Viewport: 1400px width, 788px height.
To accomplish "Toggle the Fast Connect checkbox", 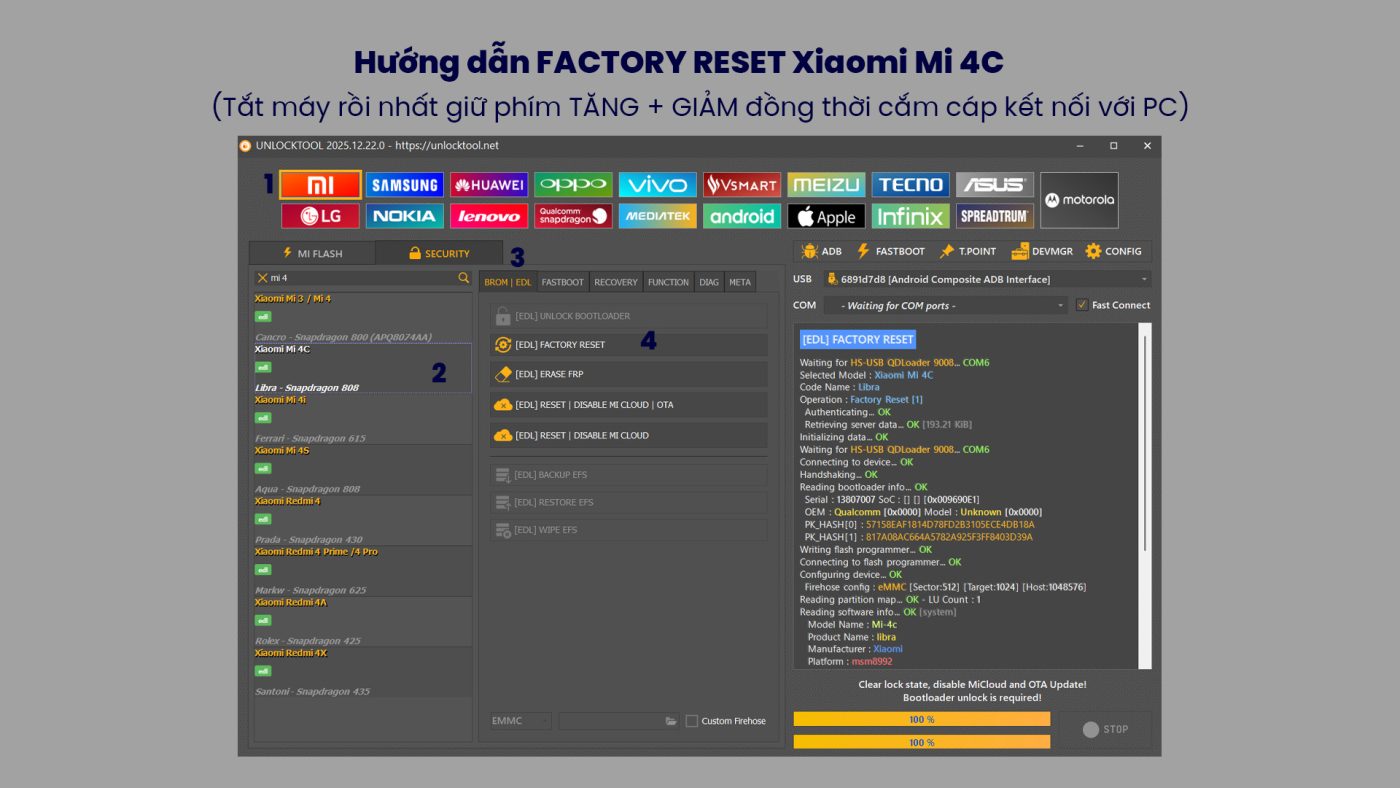I will (x=1082, y=305).
